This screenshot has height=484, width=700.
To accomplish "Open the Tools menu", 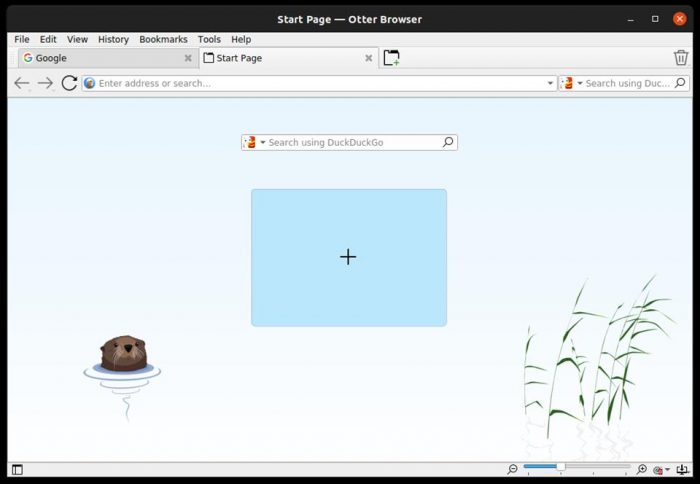I will pos(209,39).
